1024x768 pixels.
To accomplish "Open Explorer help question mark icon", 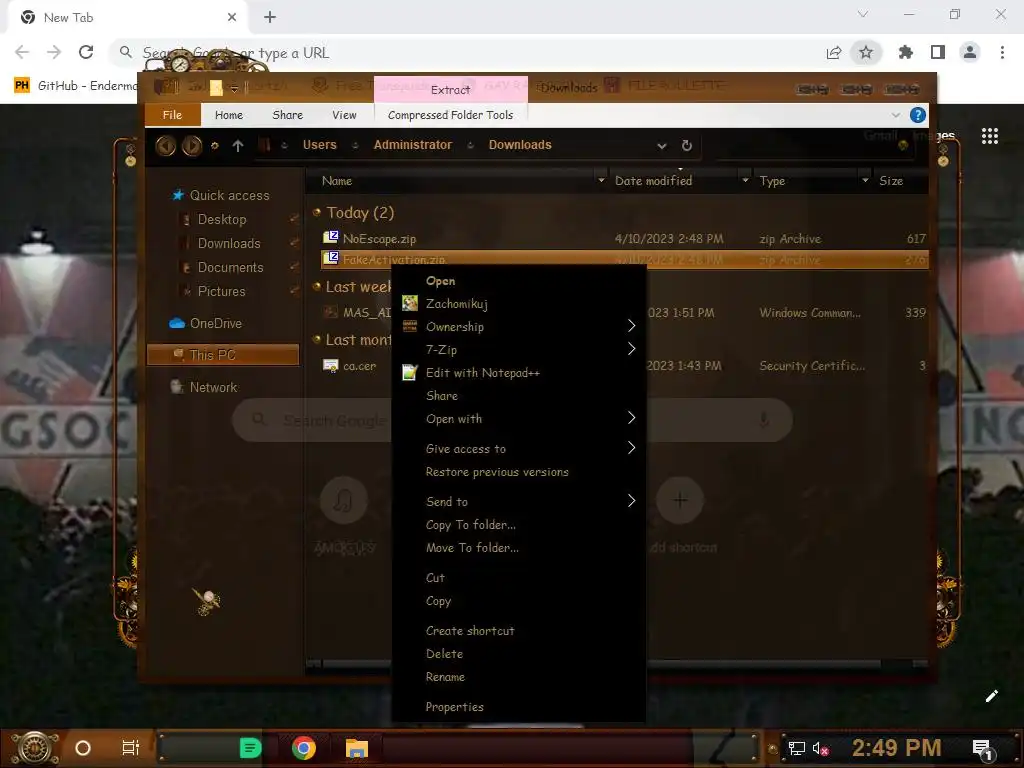I will click(x=918, y=115).
